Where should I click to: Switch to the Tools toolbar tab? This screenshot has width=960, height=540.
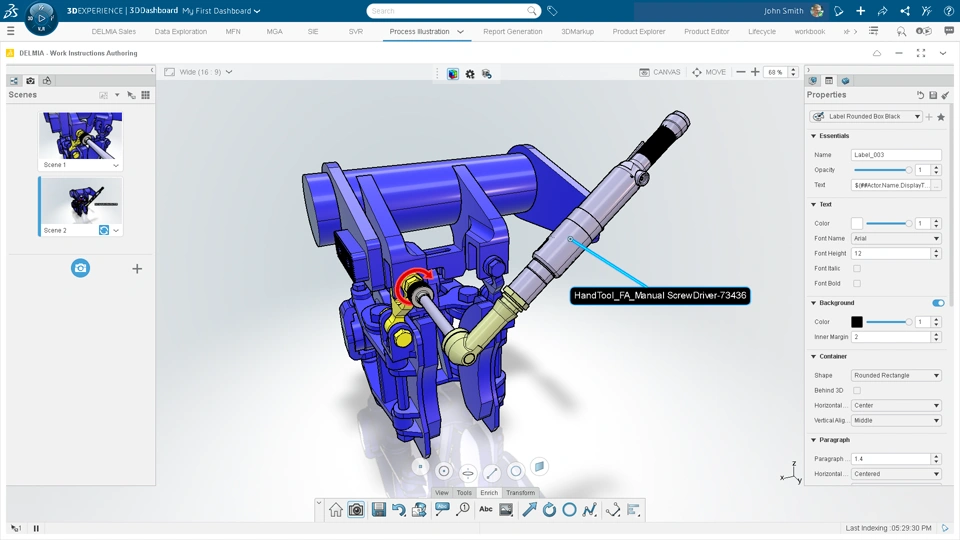pos(464,493)
